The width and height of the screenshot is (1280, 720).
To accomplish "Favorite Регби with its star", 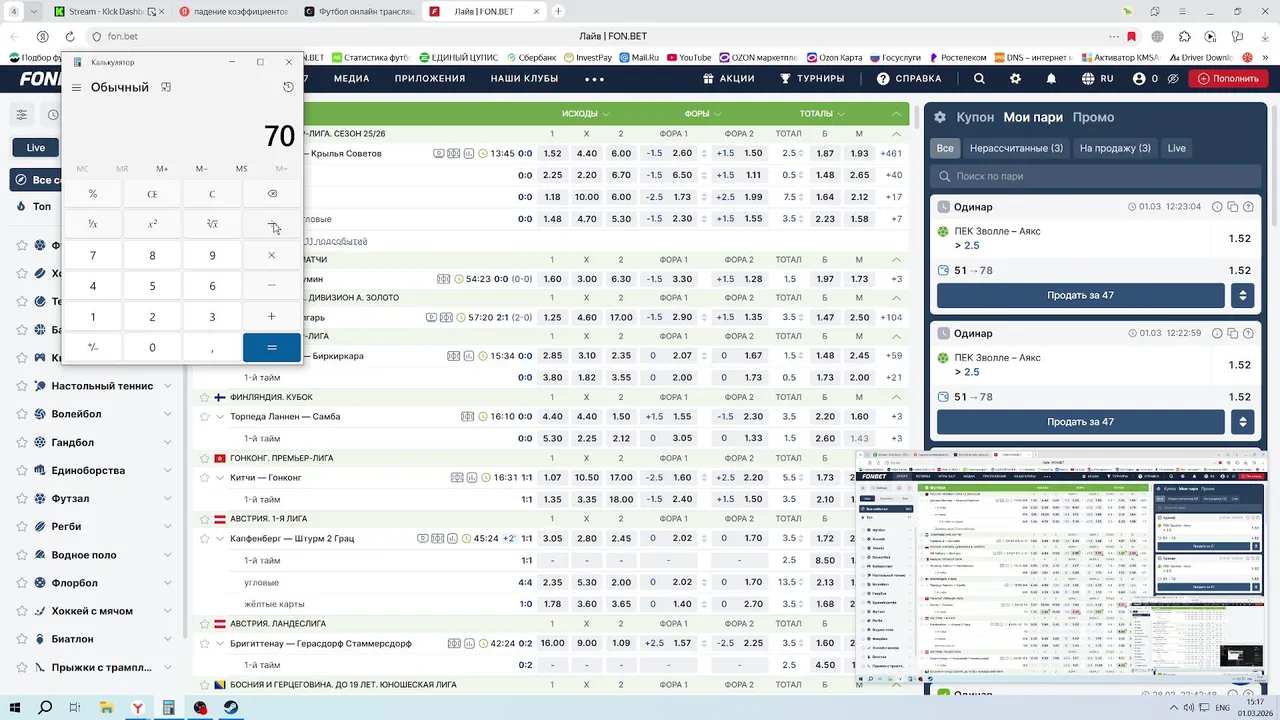I will coord(21,526).
